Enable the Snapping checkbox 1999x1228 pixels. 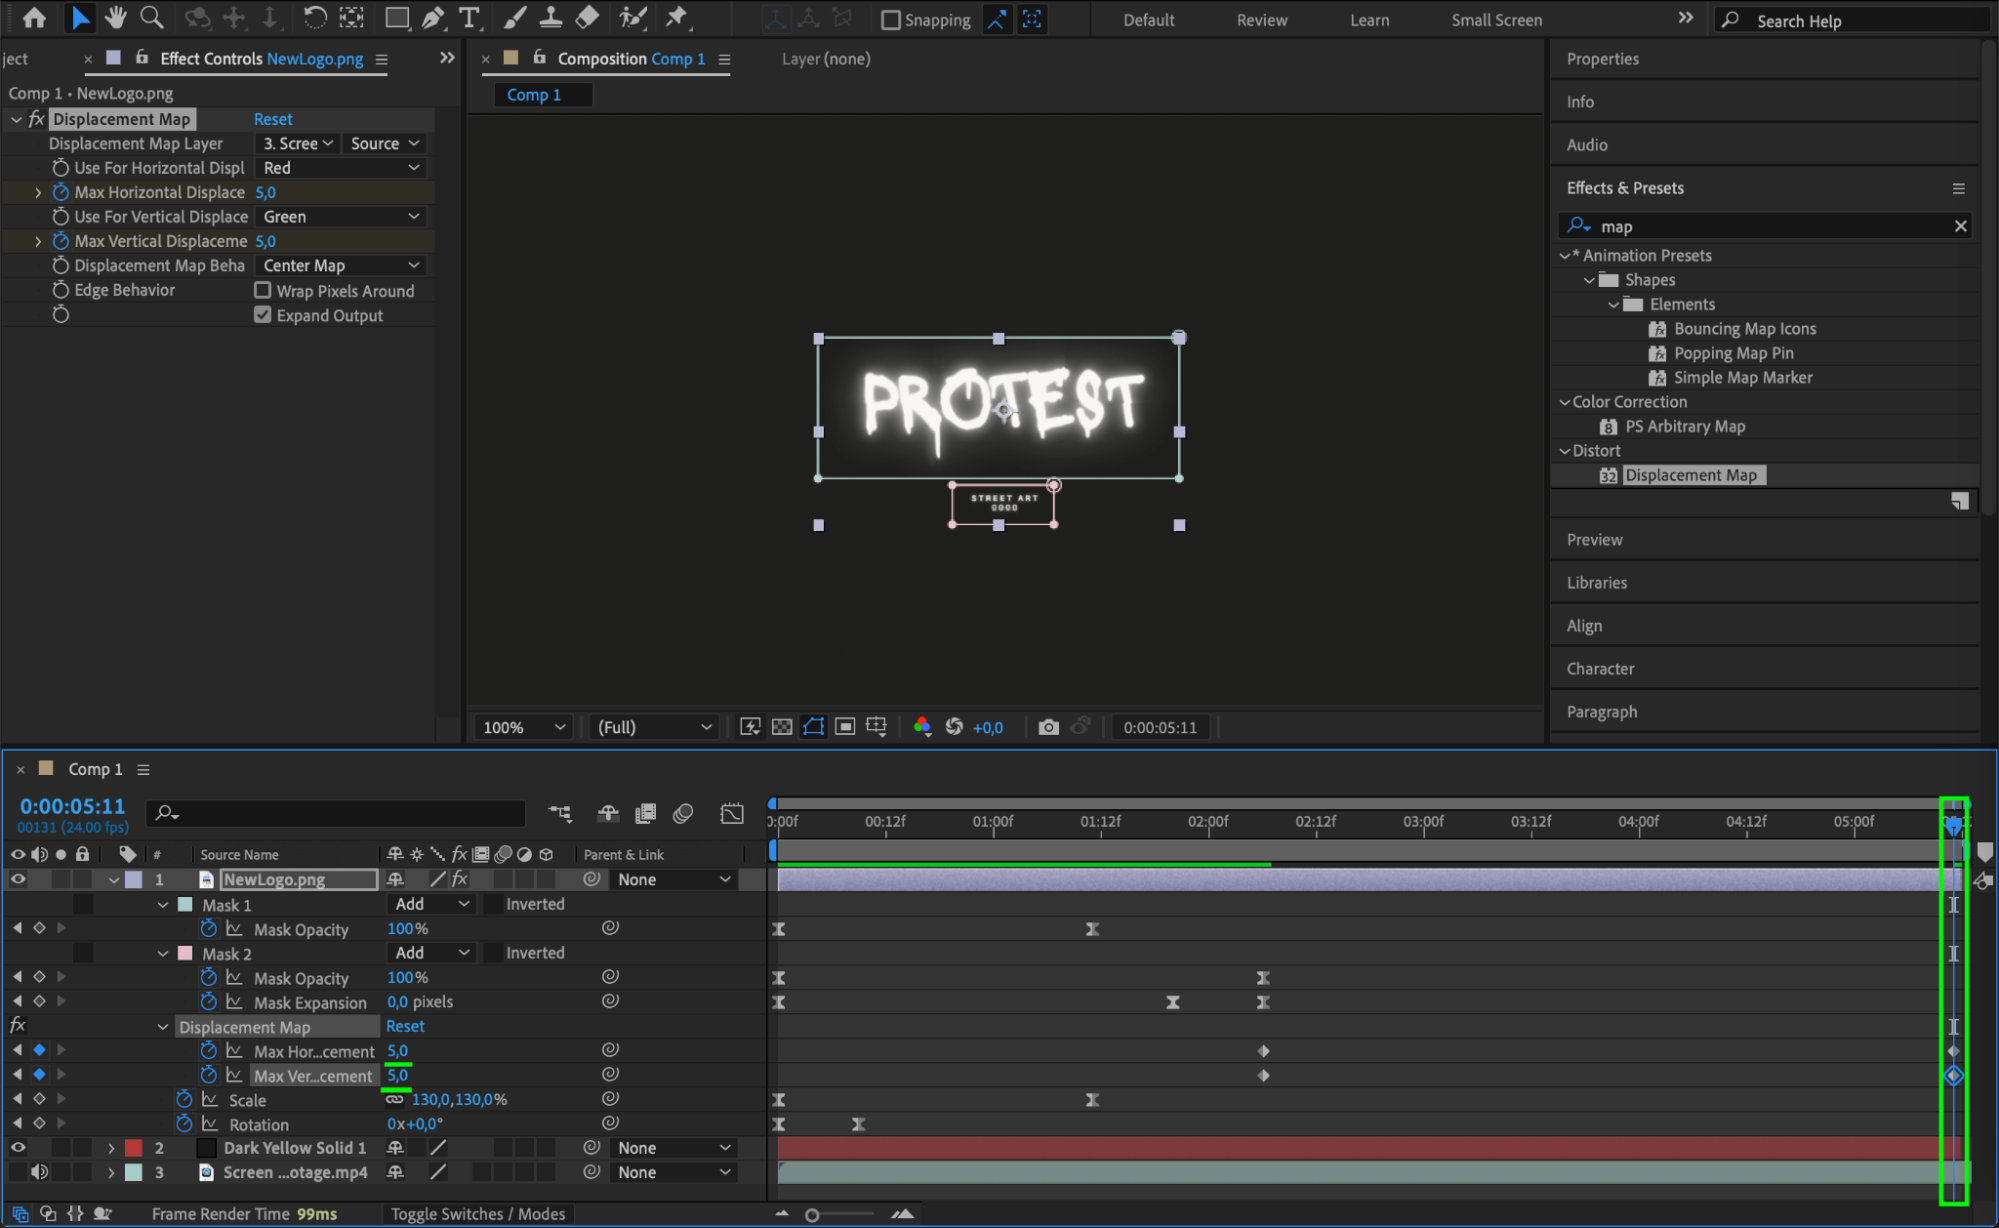click(891, 20)
